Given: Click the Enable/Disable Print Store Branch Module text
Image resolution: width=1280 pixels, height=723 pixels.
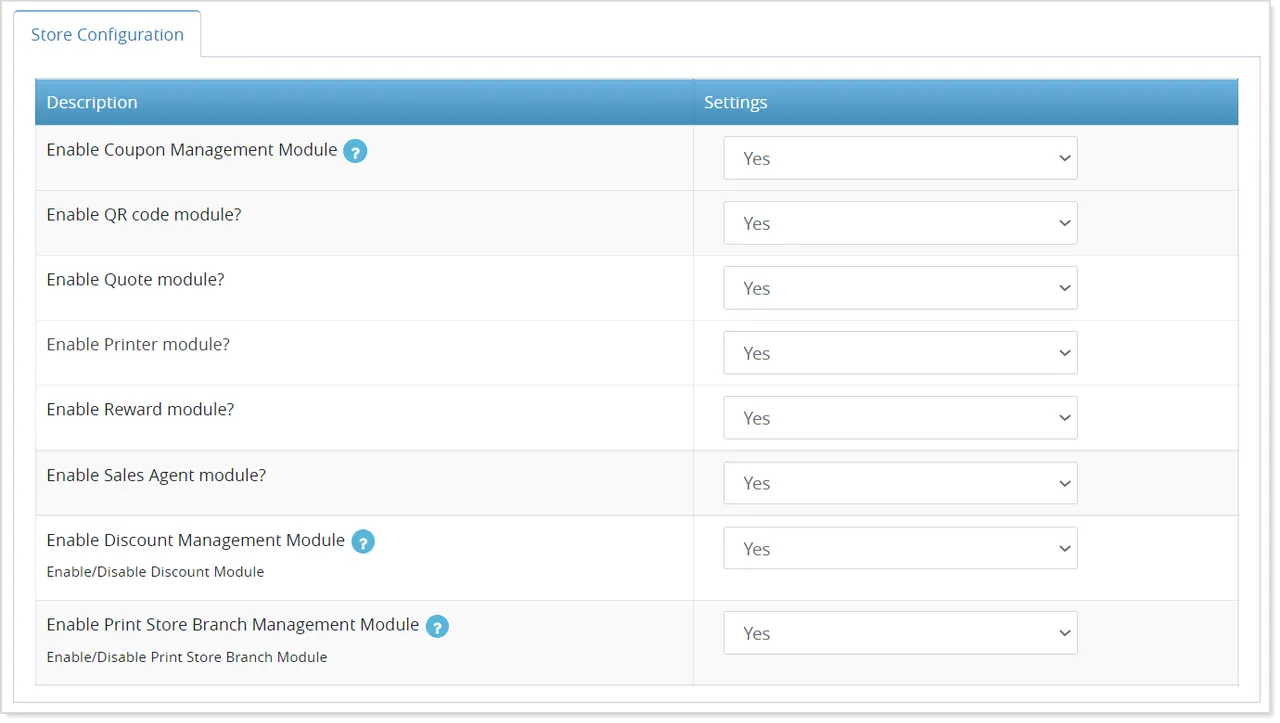Looking at the screenshot, I should tap(187, 657).
